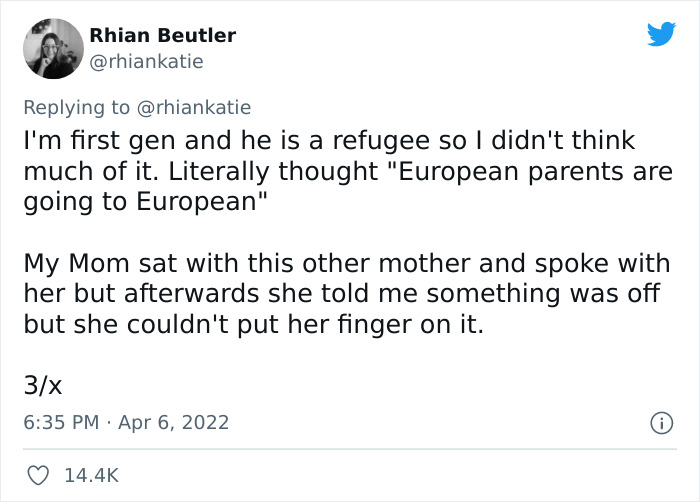The height and width of the screenshot is (502, 700).
Task: Click the Twitter bird logo
Action: tap(661, 35)
